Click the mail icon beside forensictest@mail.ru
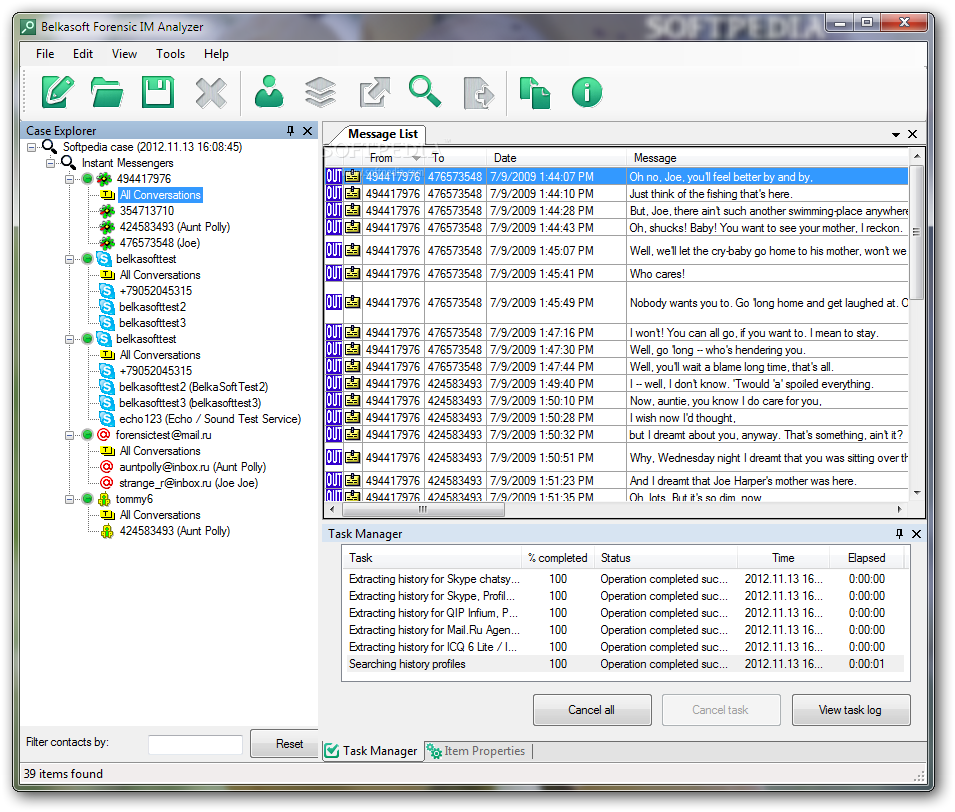The height and width of the screenshot is (812, 955). click(x=104, y=434)
